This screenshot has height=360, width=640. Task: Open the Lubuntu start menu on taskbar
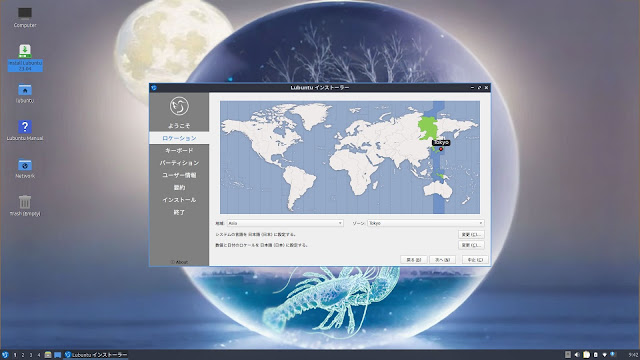click(x=5, y=355)
